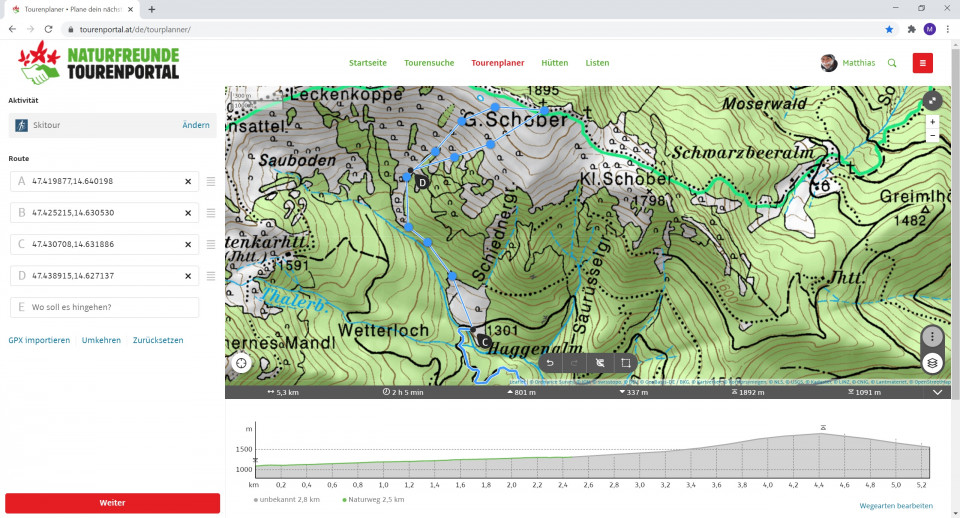Click the crop selection tool on map
960x518 pixels.
pyautogui.click(x=625, y=363)
